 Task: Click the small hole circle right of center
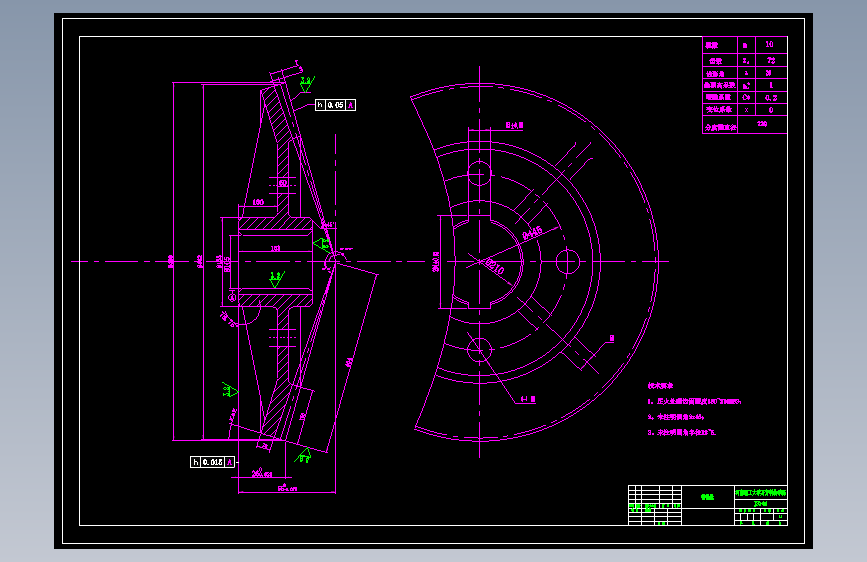[567, 262]
